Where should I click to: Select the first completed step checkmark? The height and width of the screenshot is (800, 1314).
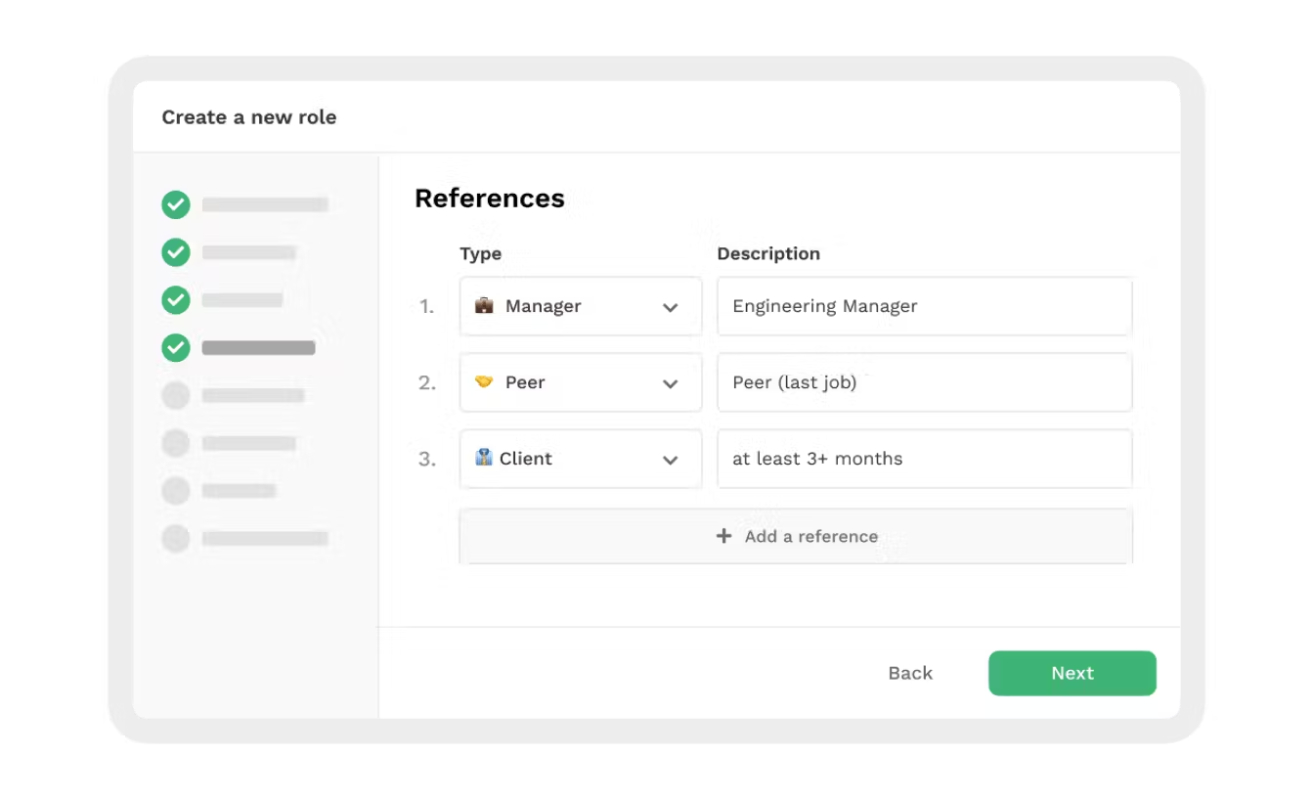176,205
